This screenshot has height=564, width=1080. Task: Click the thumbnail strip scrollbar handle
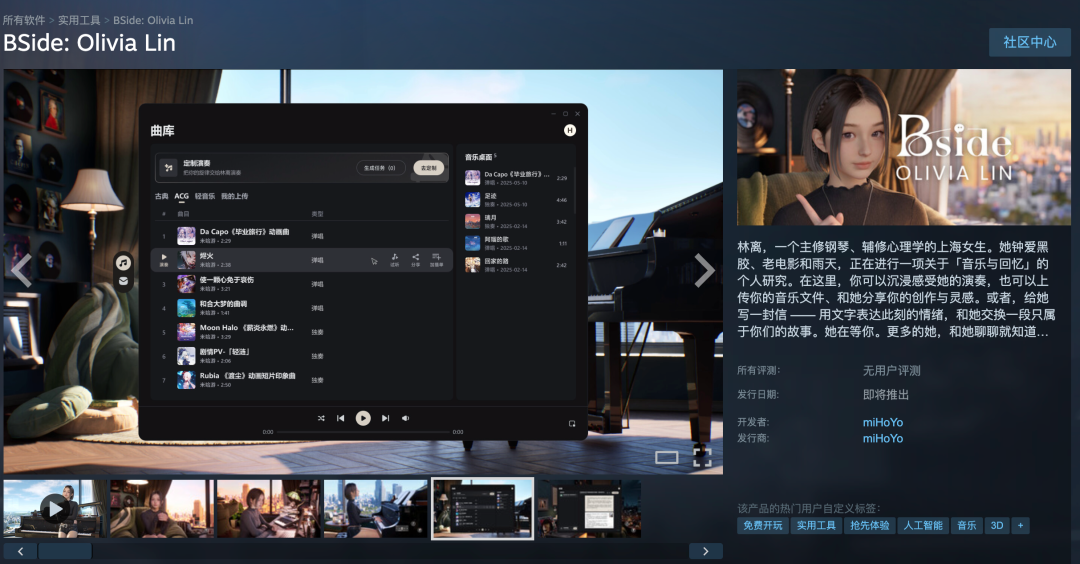(x=65, y=551)
